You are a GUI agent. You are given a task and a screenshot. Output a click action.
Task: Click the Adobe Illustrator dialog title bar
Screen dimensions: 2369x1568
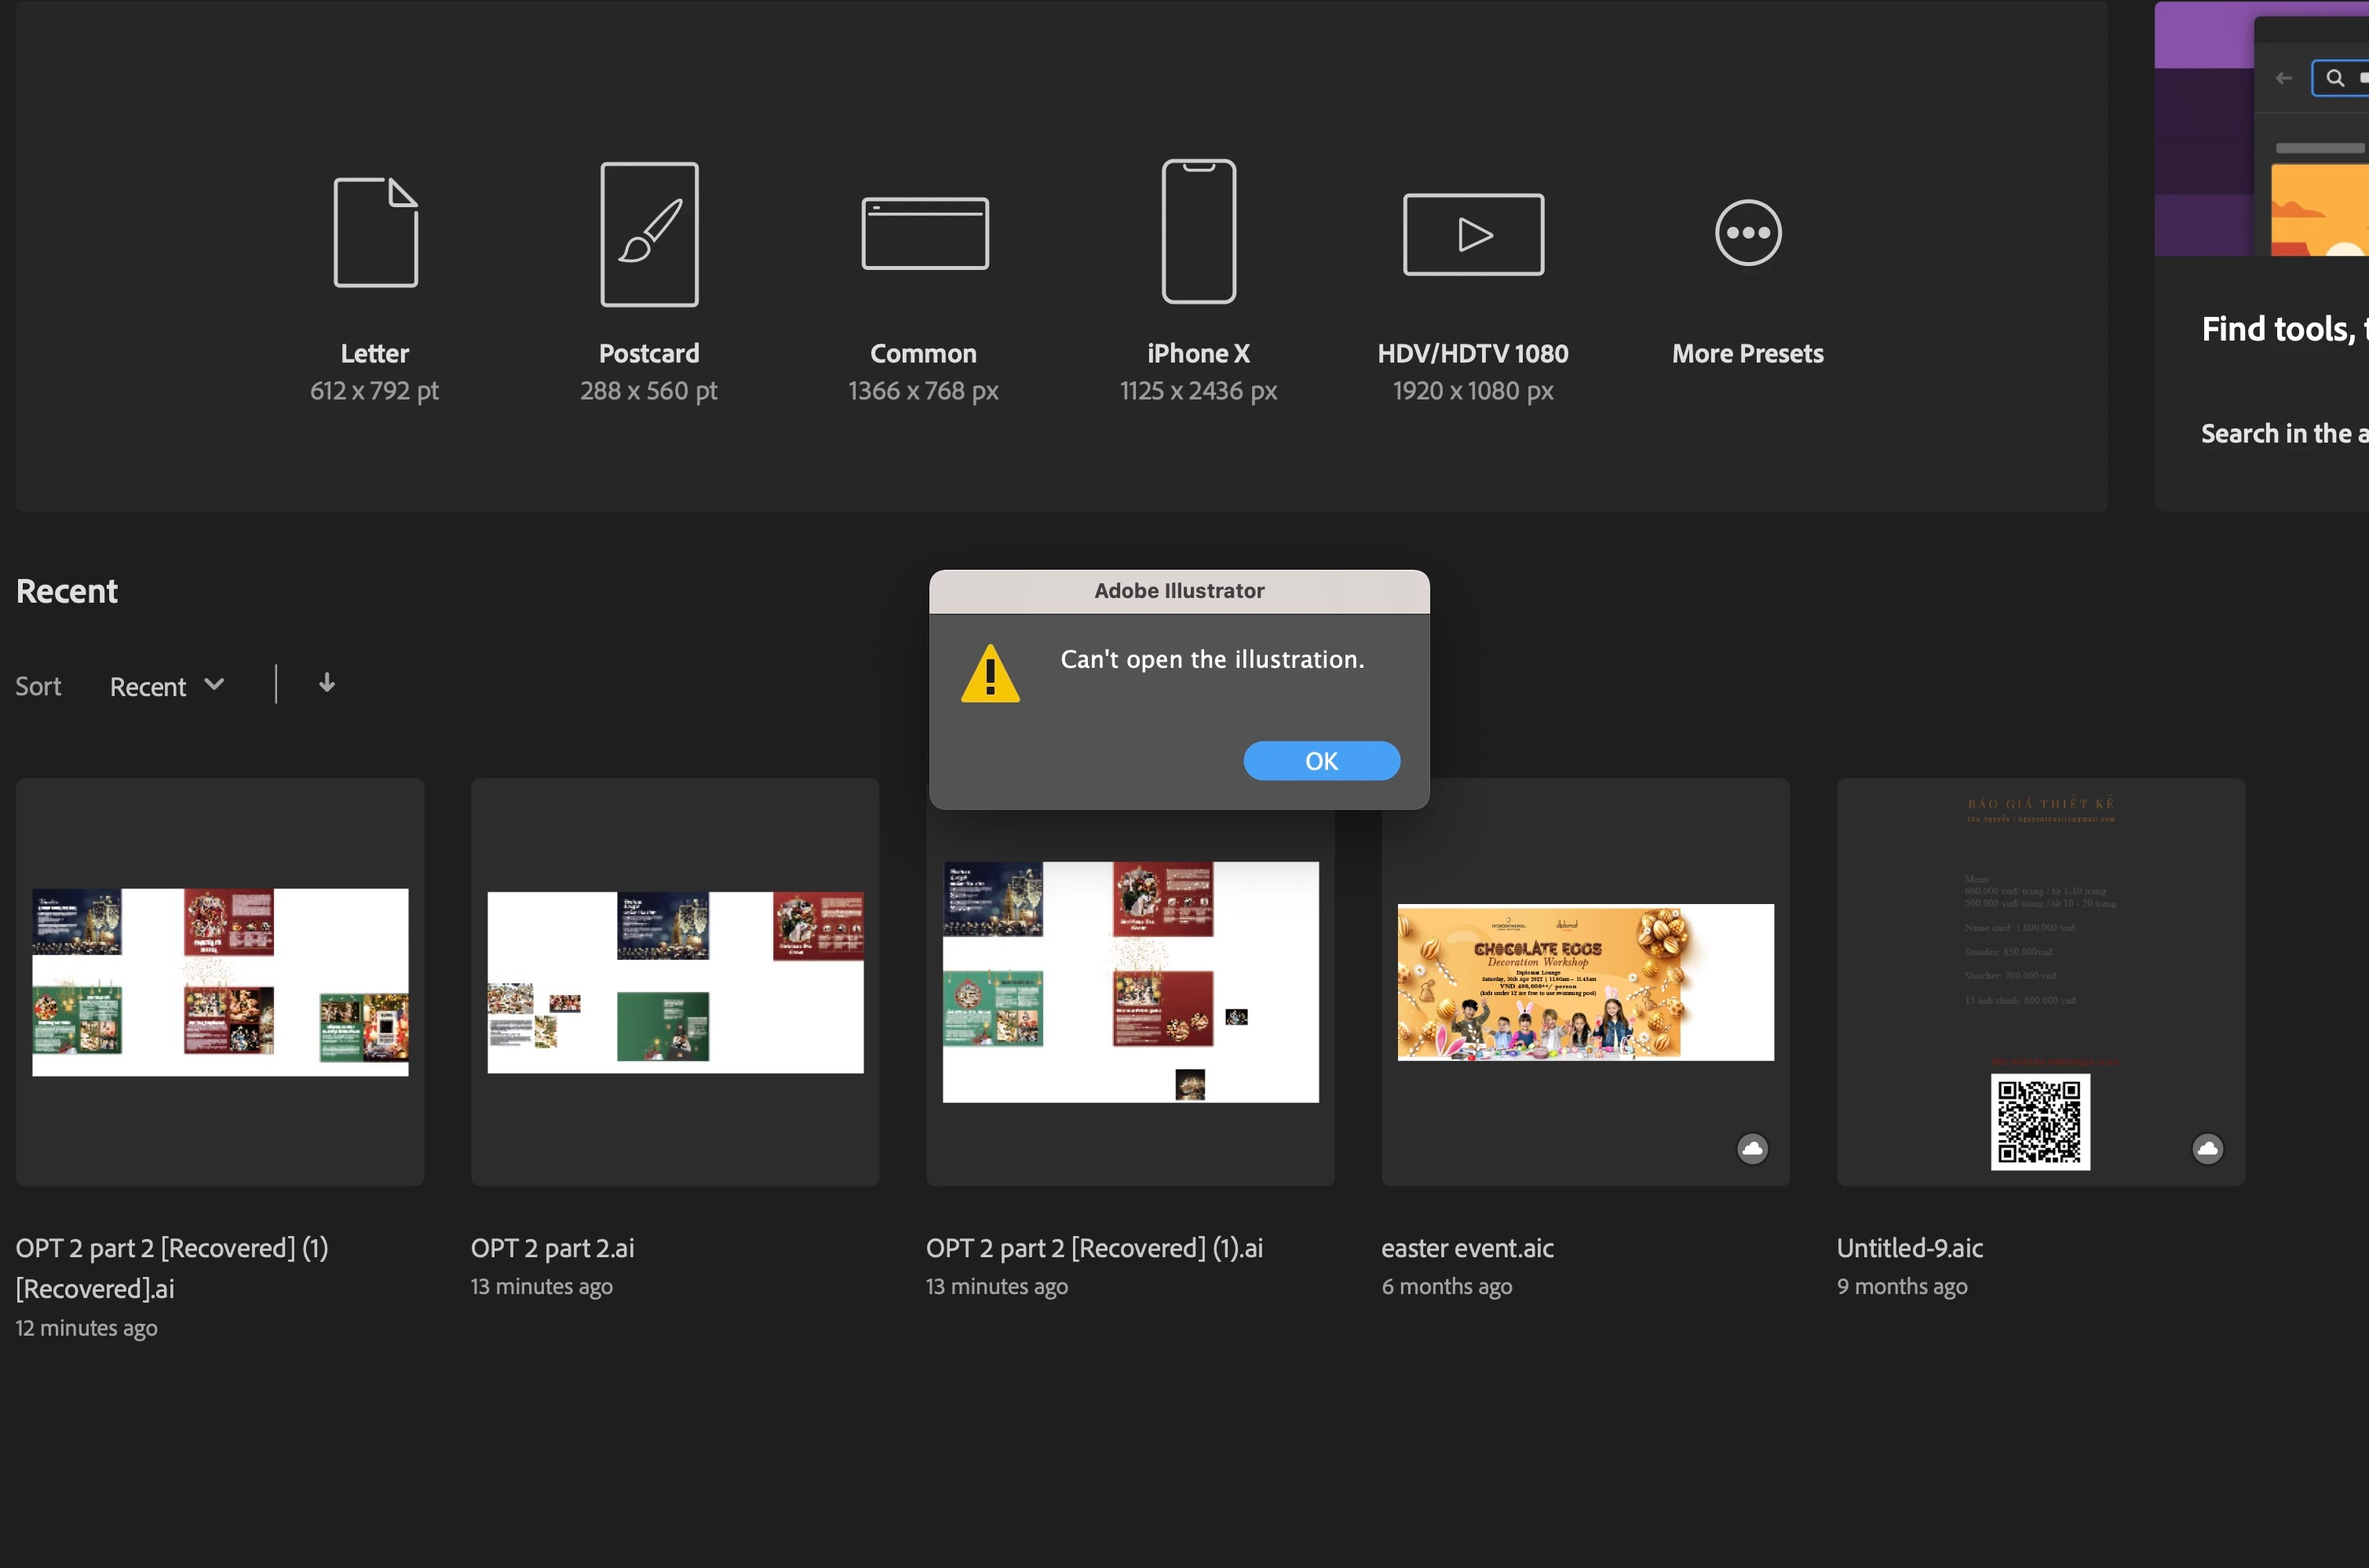[1179, 591]
